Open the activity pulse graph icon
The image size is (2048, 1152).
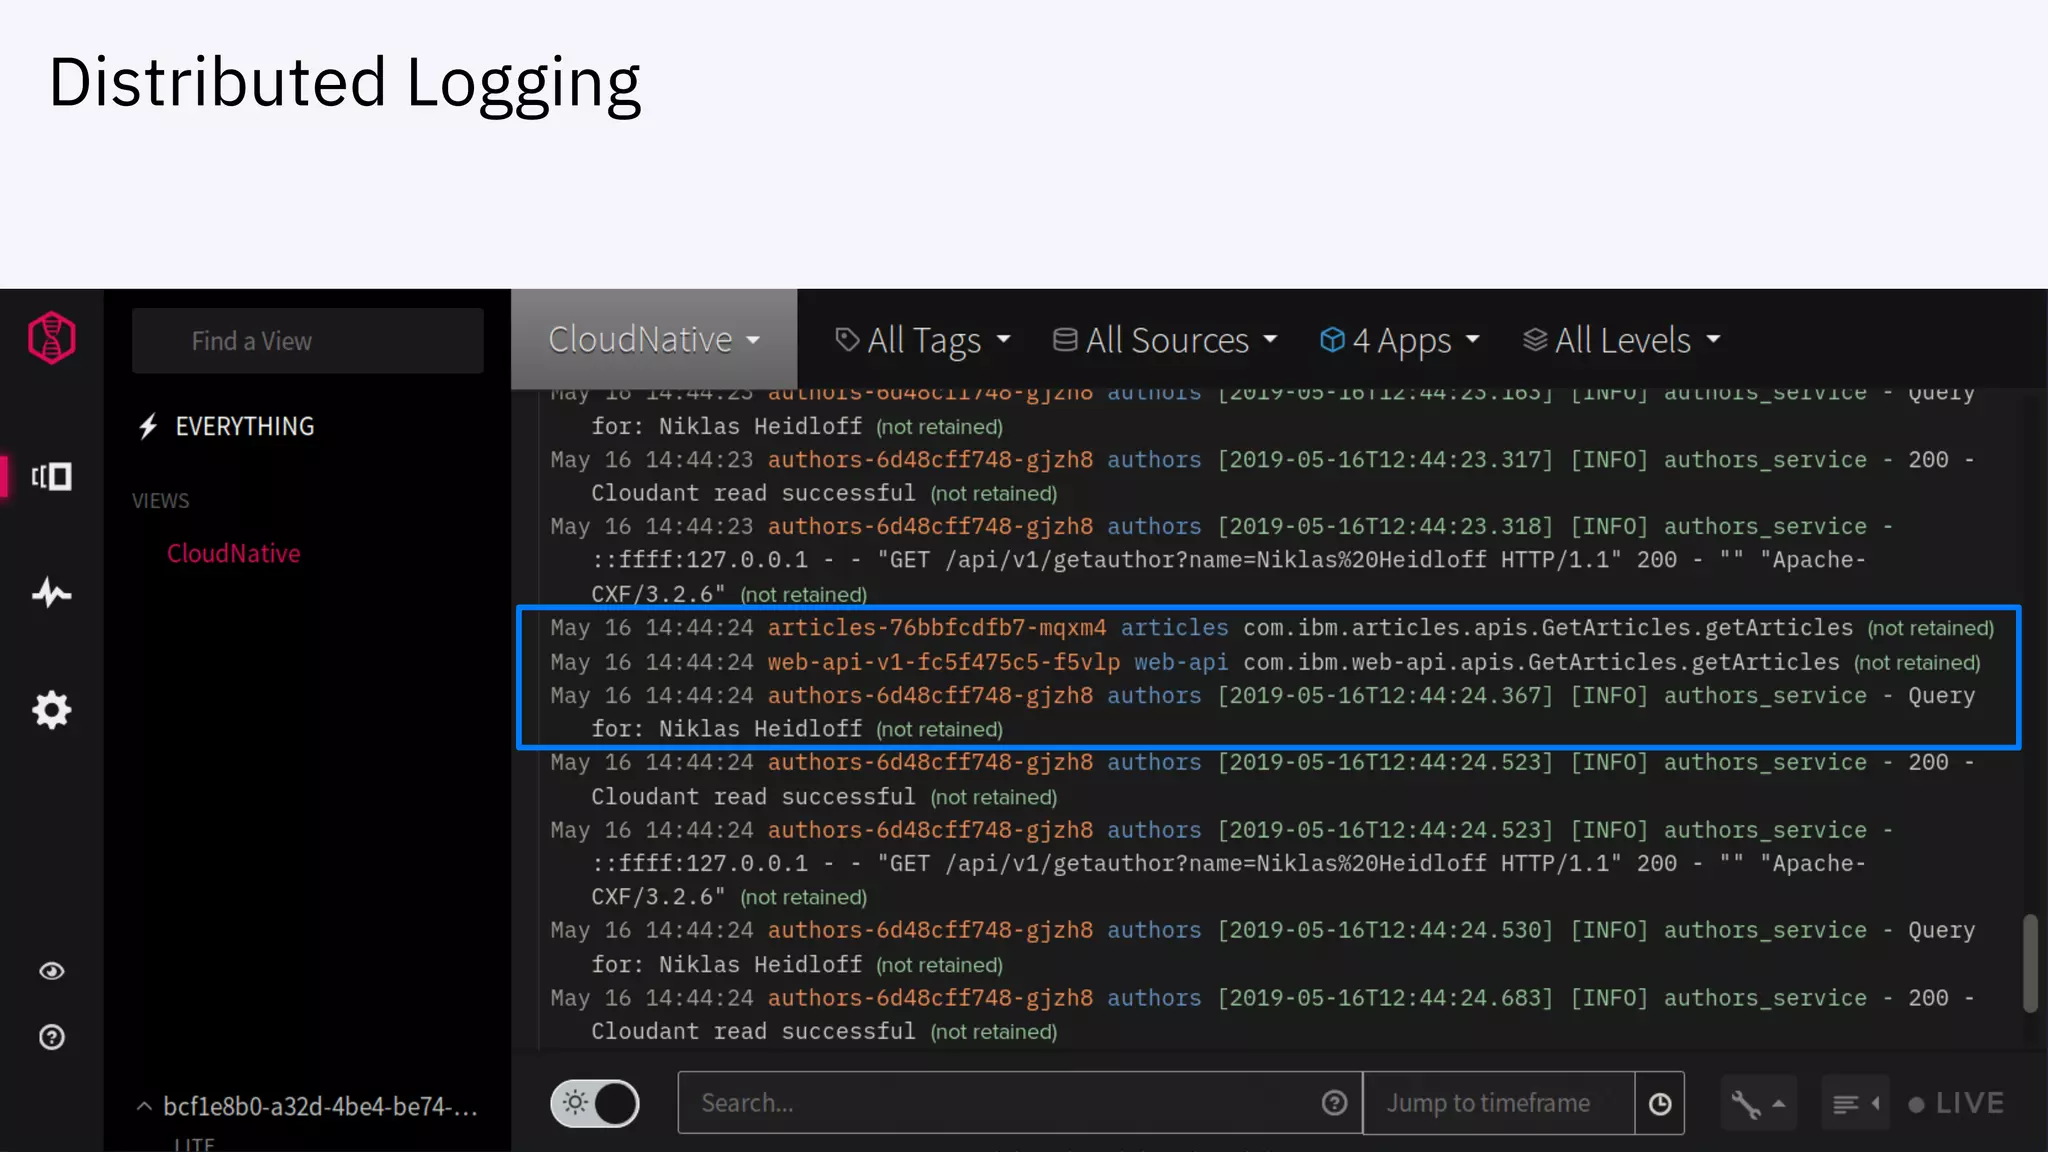point(51,593)
